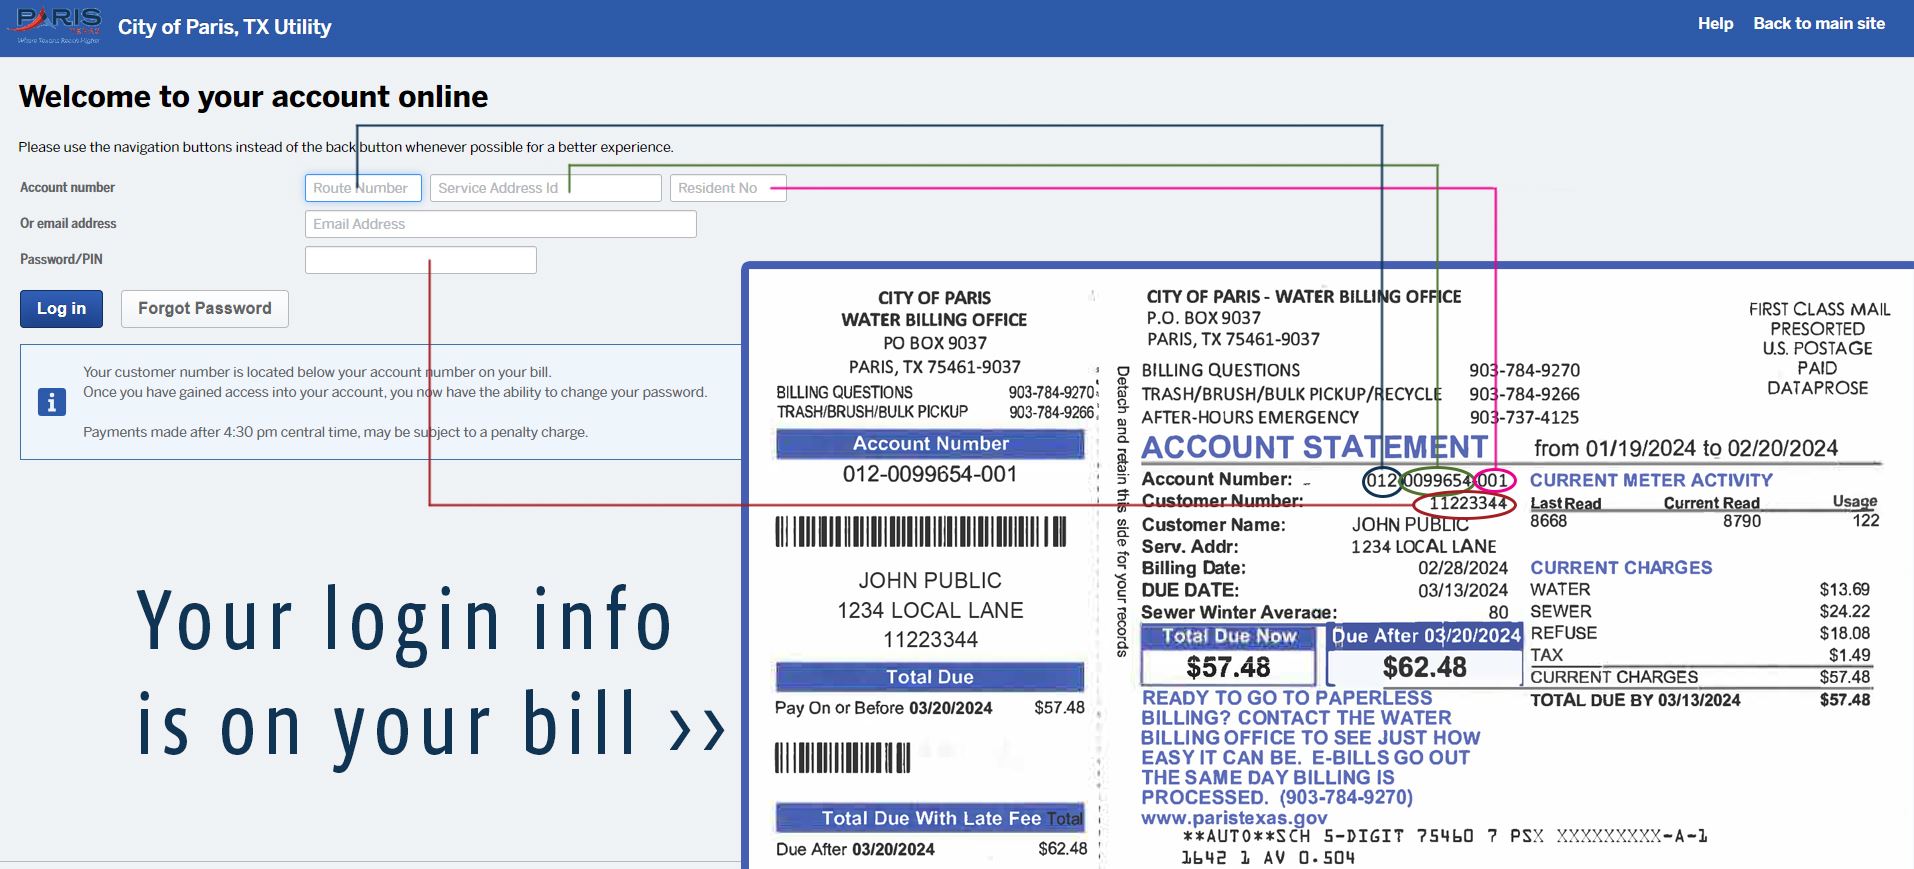Click the ACCOUNT STATEMENT heading
The height and width of the screenshot is (869, 1914).
tap(1314, 447)
